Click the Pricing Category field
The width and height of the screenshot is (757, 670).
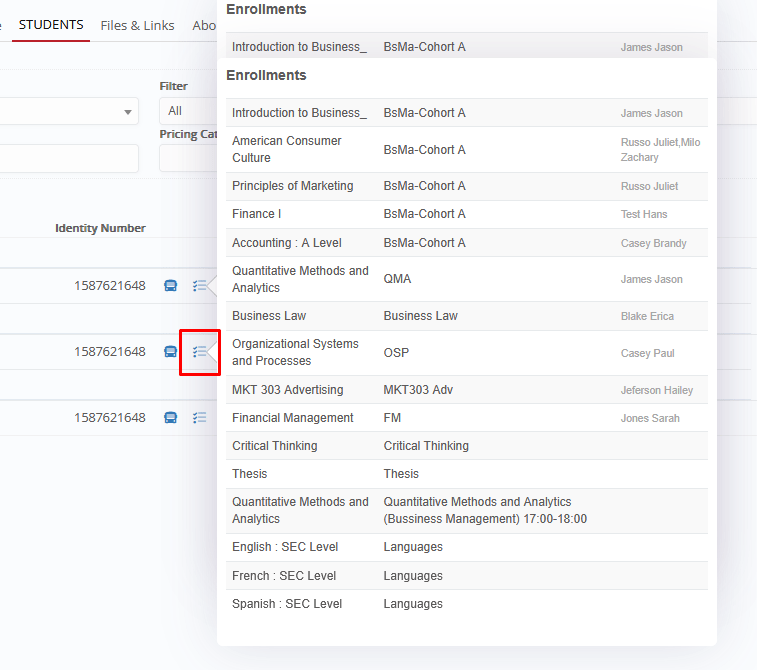coord(188,158)
